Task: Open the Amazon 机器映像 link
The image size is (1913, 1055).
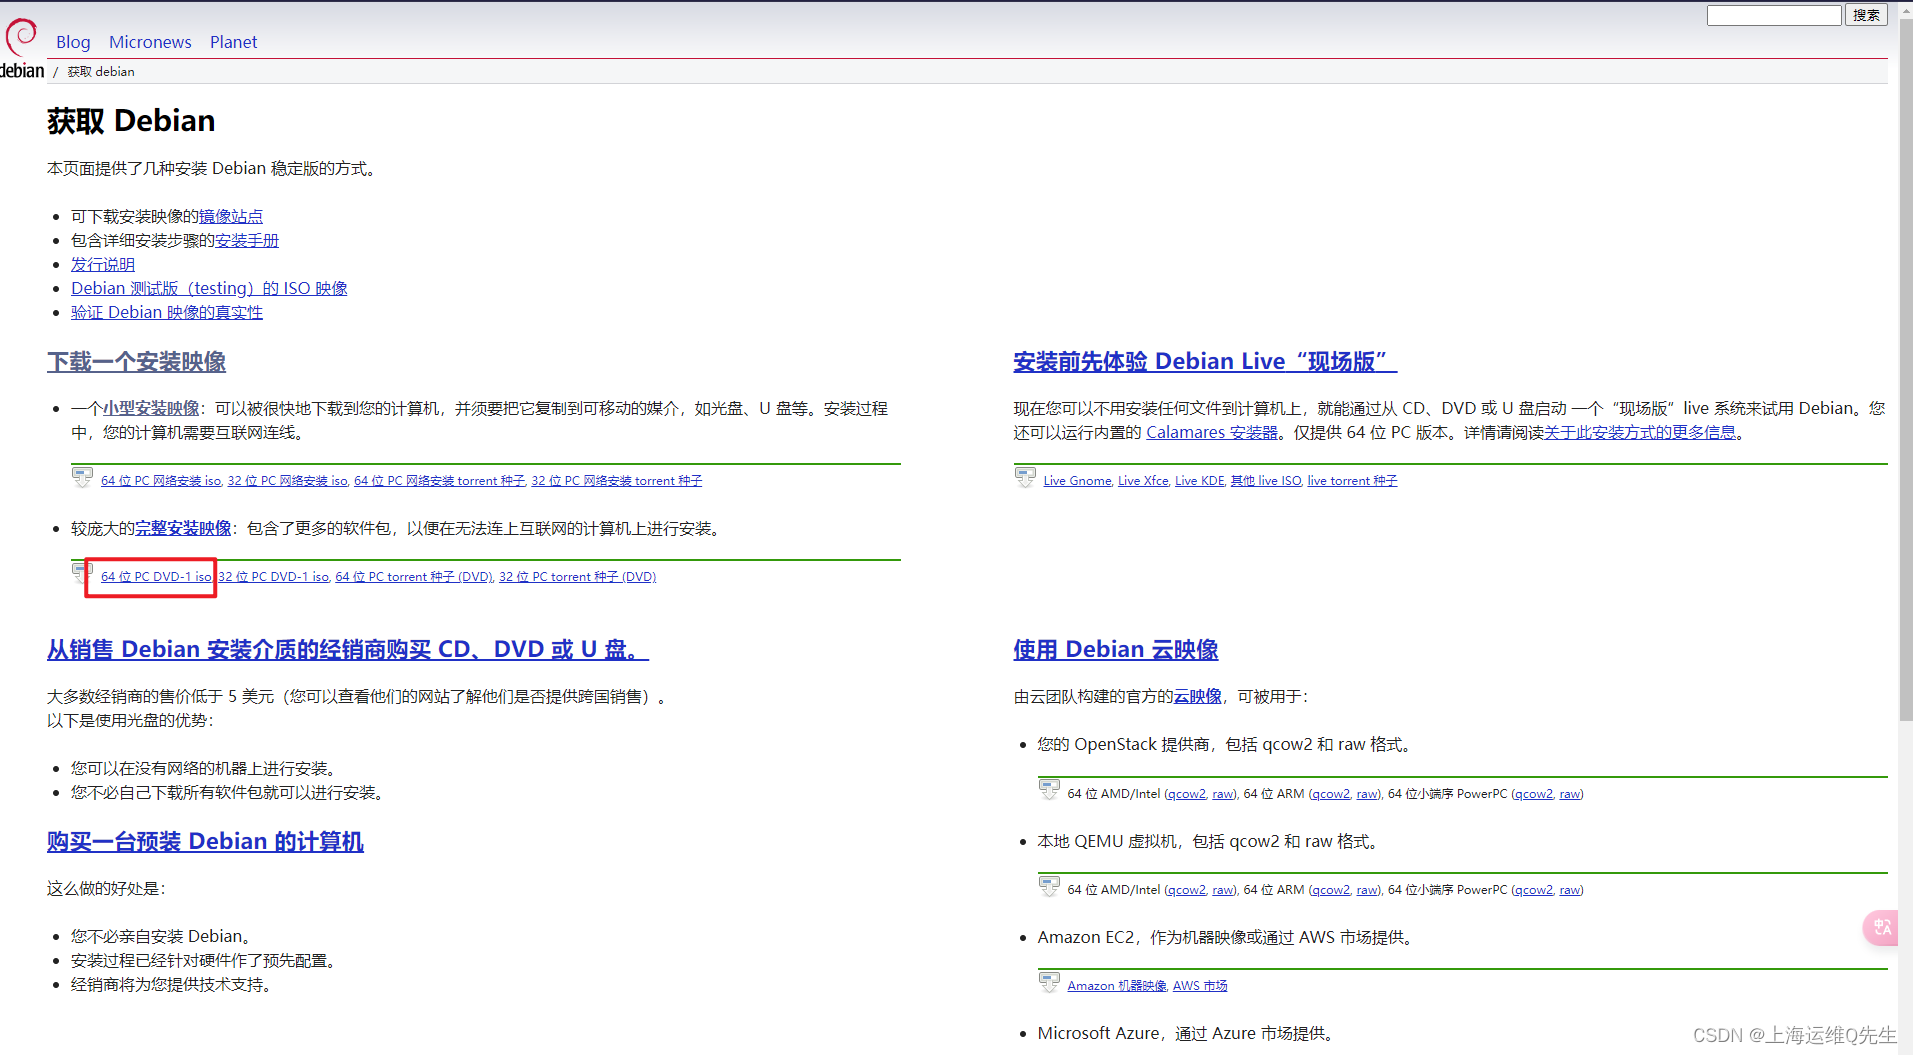Action: point(1117,986)
